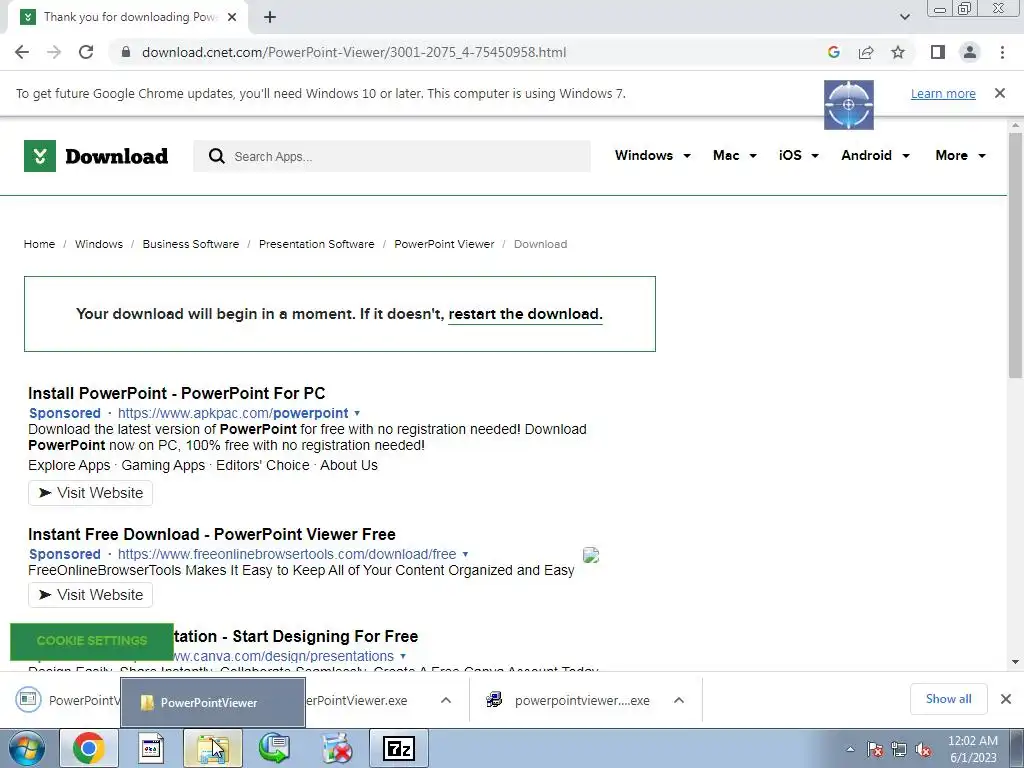Open Presentation Software breadcrumb
This screenshot has width=1024, height=768.
click(x=317, y=244)
